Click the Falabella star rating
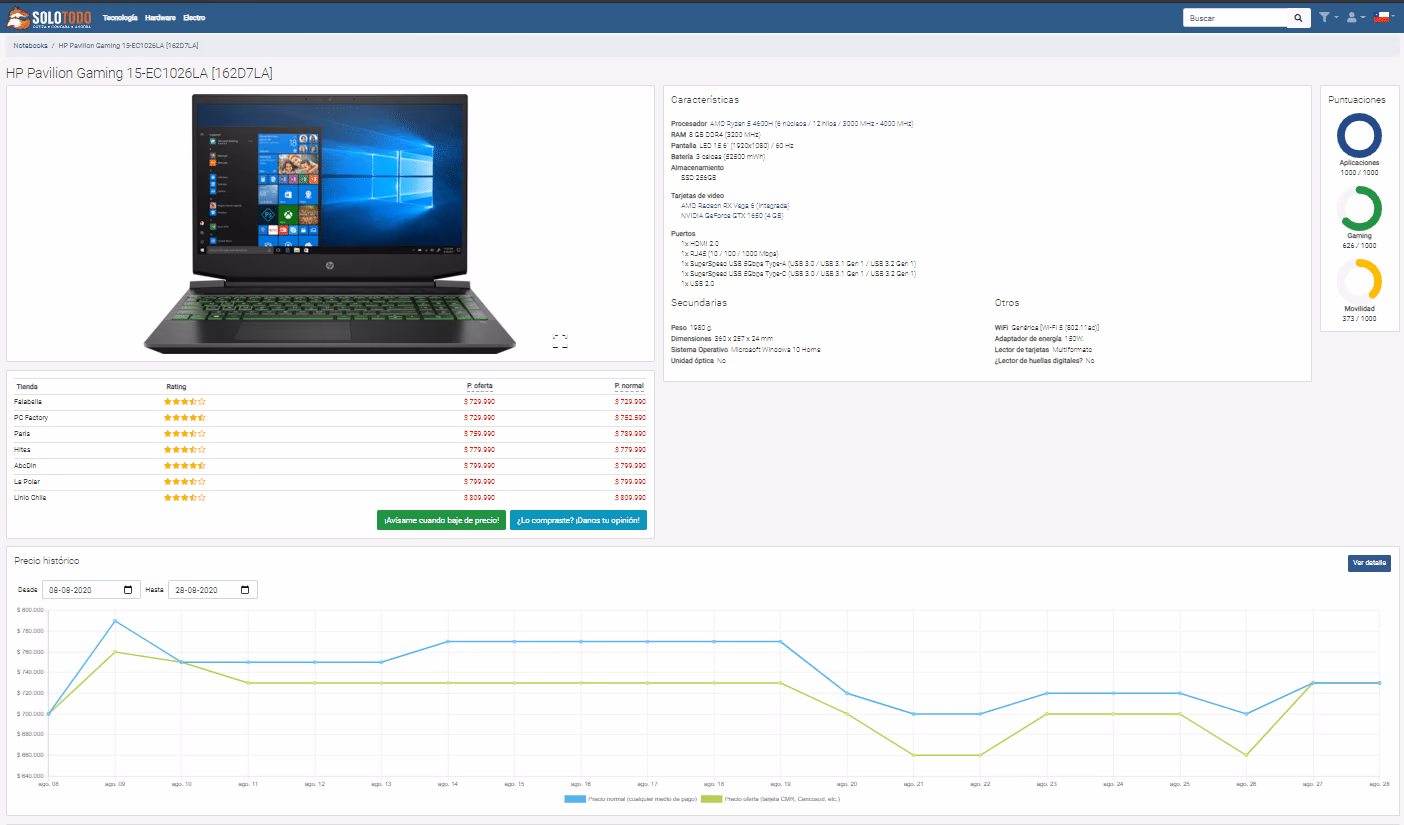Screen dimensions: 1404x825 click(185, 402)
